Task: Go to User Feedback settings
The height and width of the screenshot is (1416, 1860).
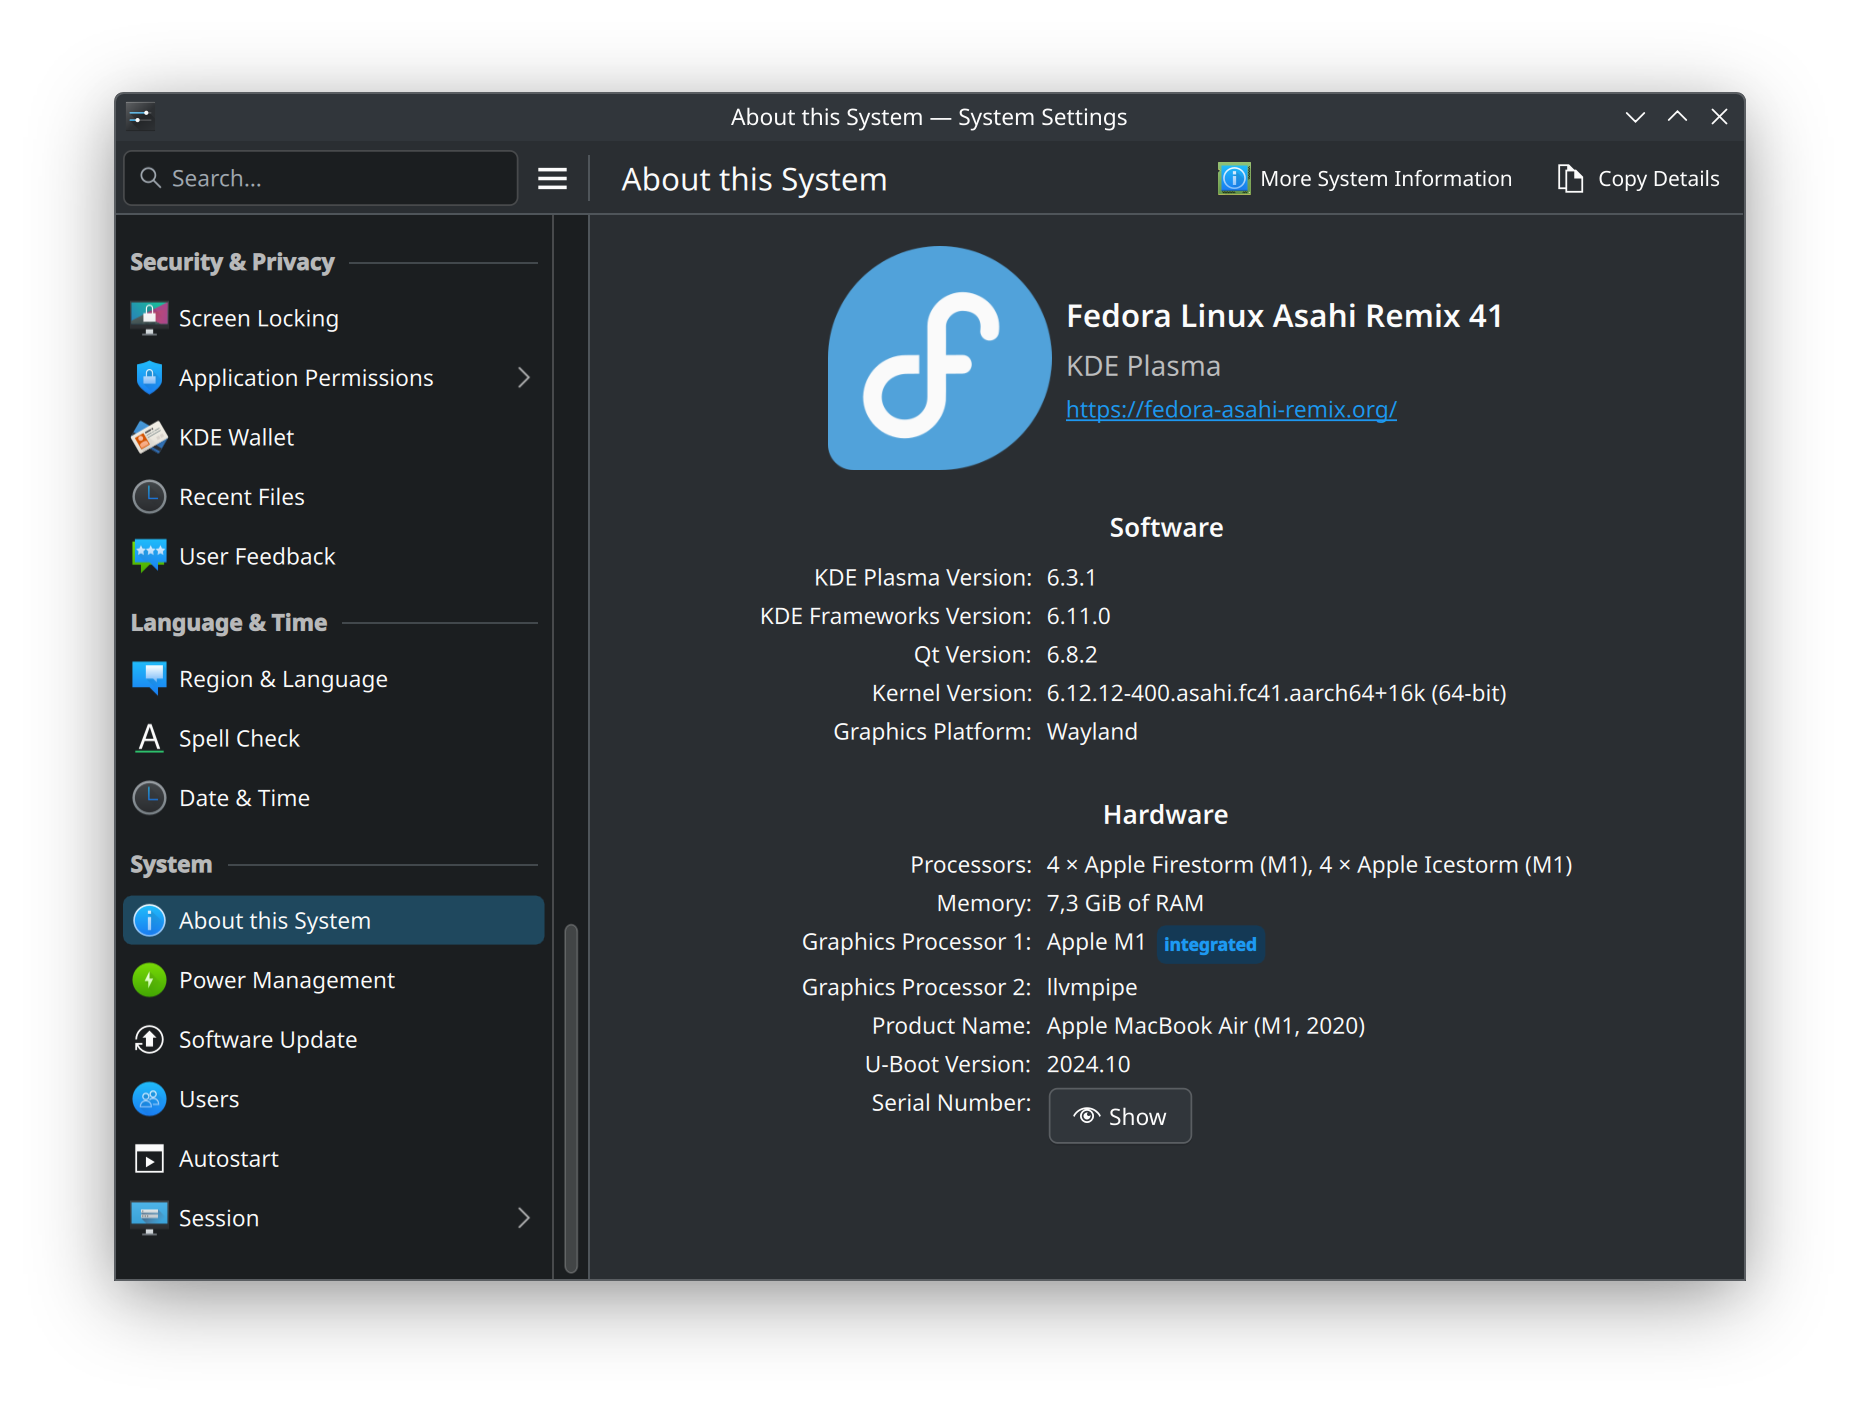Action: pos(333,556)
